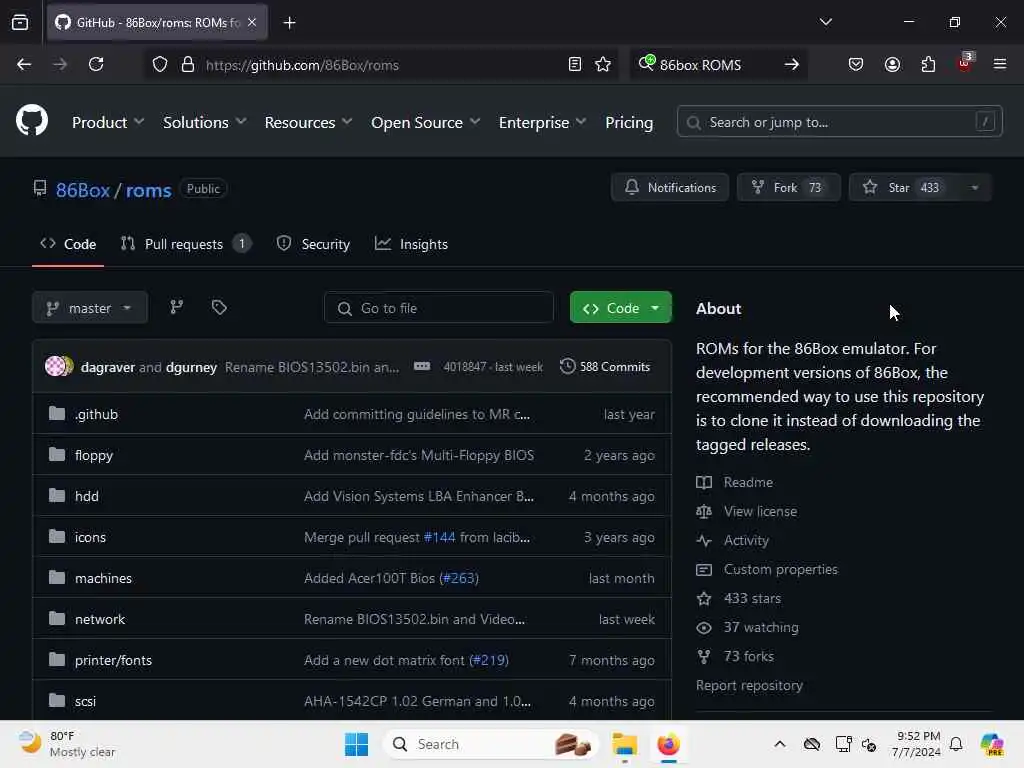Open dagraver's profile link
This screenshot has height=768, width=1024.
point(108,367)
